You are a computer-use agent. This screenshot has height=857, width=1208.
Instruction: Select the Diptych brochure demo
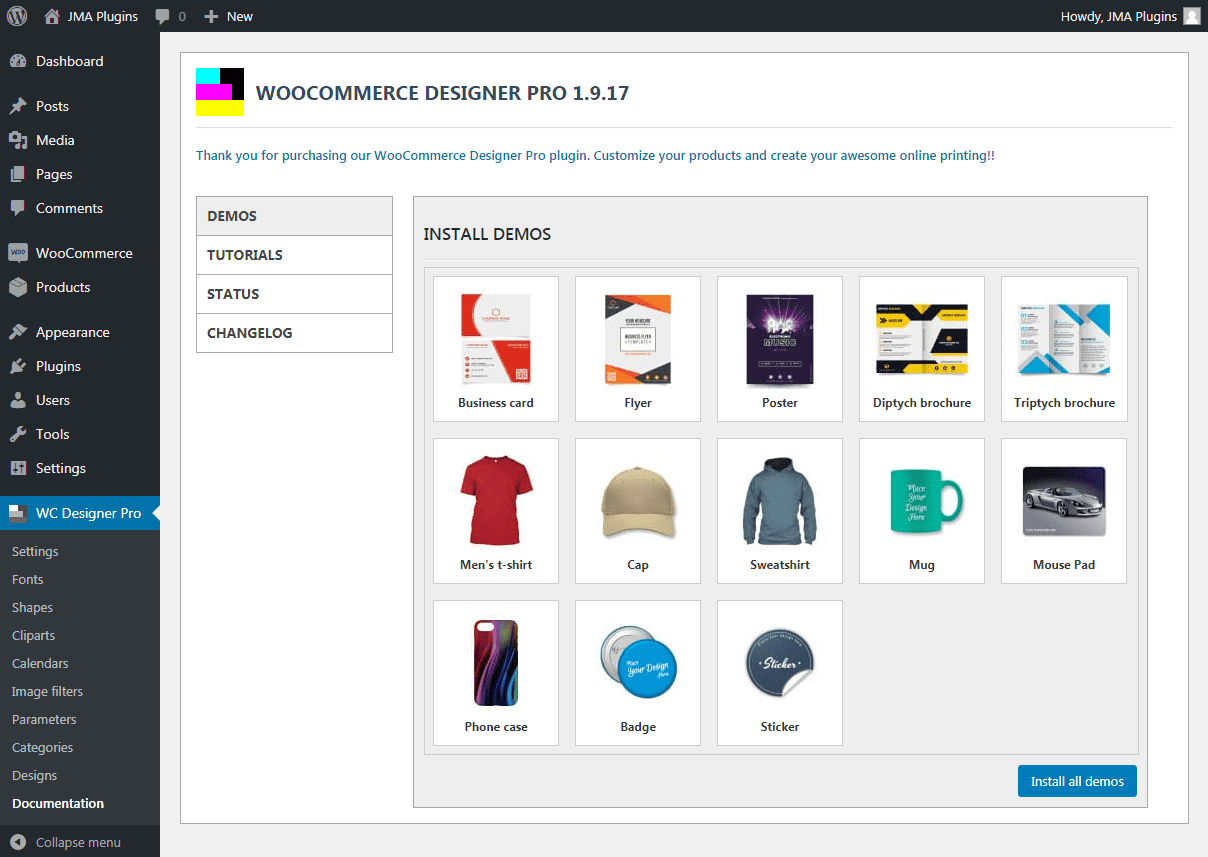pyautogui.click(x=922, y=349)
